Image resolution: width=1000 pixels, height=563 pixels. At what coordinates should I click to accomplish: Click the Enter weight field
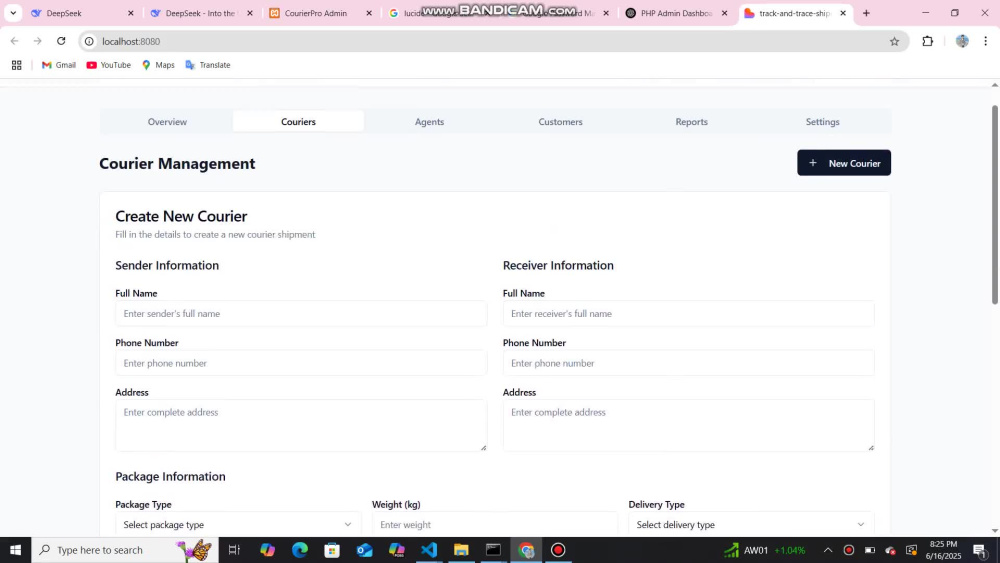pos(495,524)
